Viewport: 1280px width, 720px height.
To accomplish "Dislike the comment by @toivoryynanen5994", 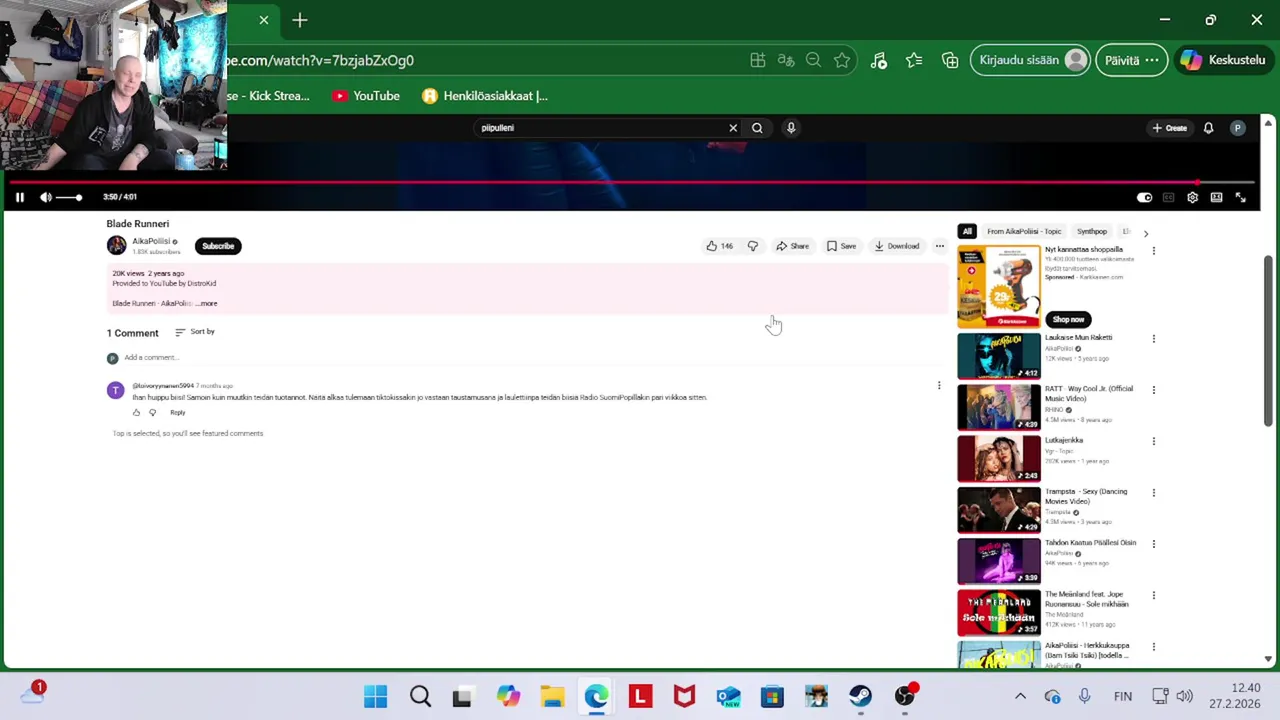I will 153,413.
